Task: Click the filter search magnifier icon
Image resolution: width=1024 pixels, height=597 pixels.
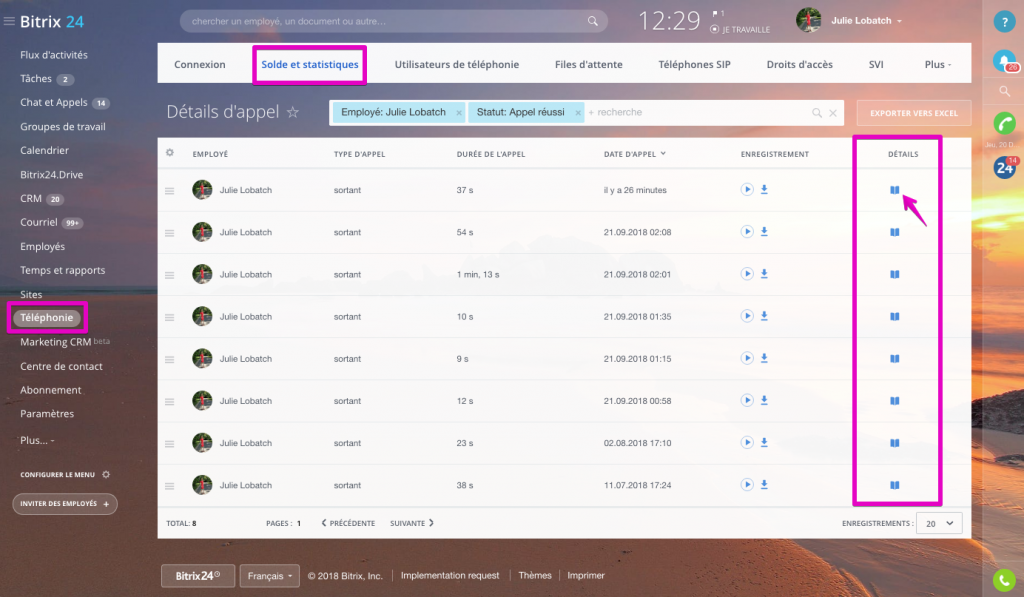Action: coord(816,113)
